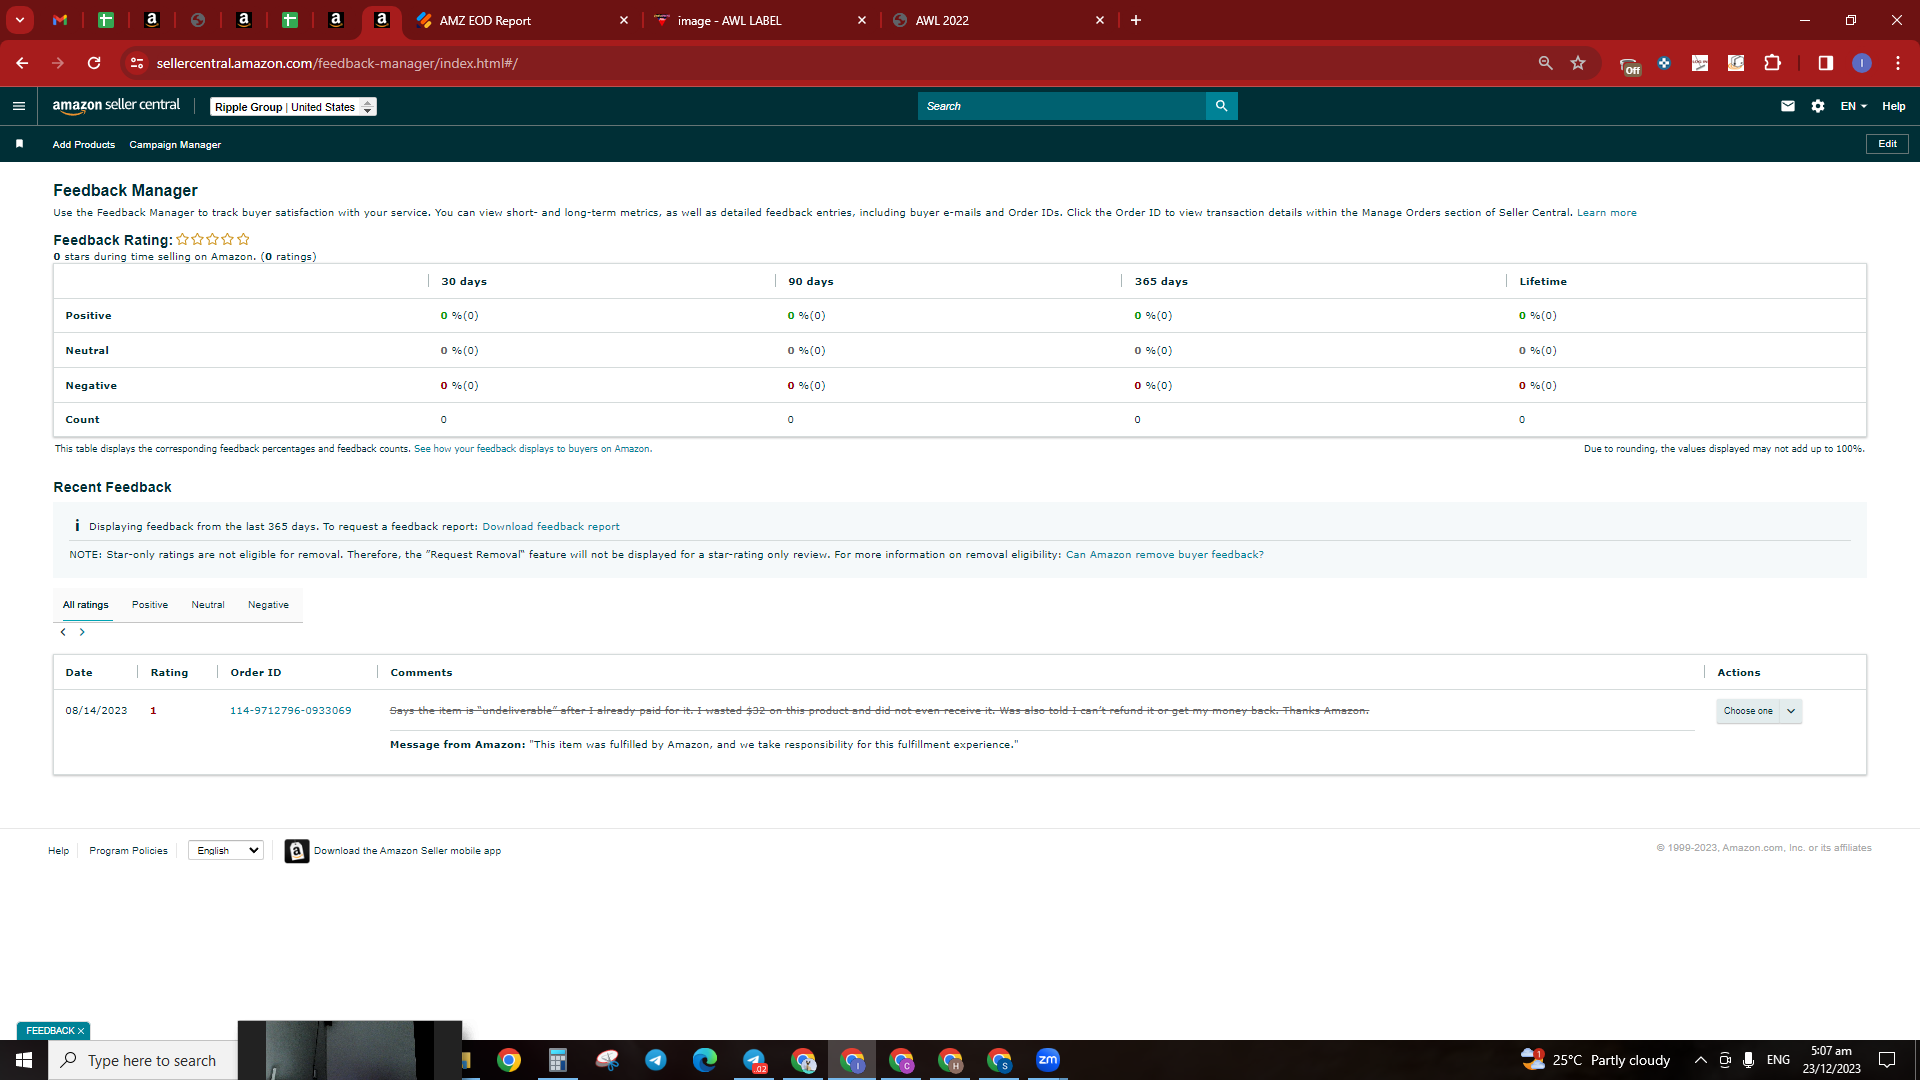Select the Negative feedback tab

(x=268, y=605)
